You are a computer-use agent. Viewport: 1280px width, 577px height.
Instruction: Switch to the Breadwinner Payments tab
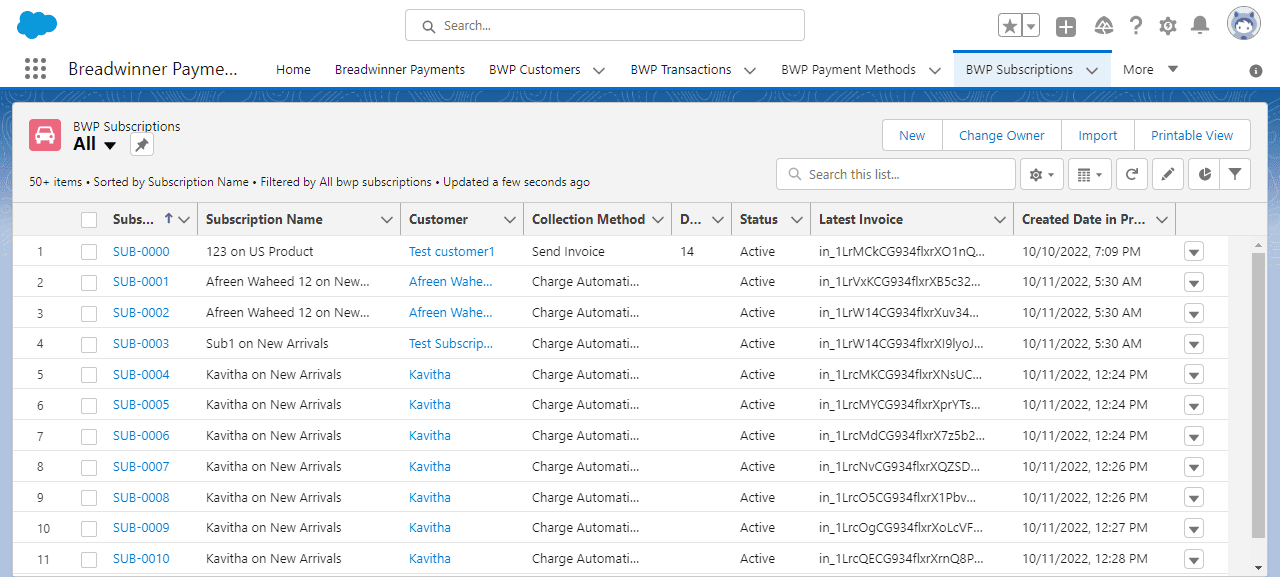pos(400,69)
